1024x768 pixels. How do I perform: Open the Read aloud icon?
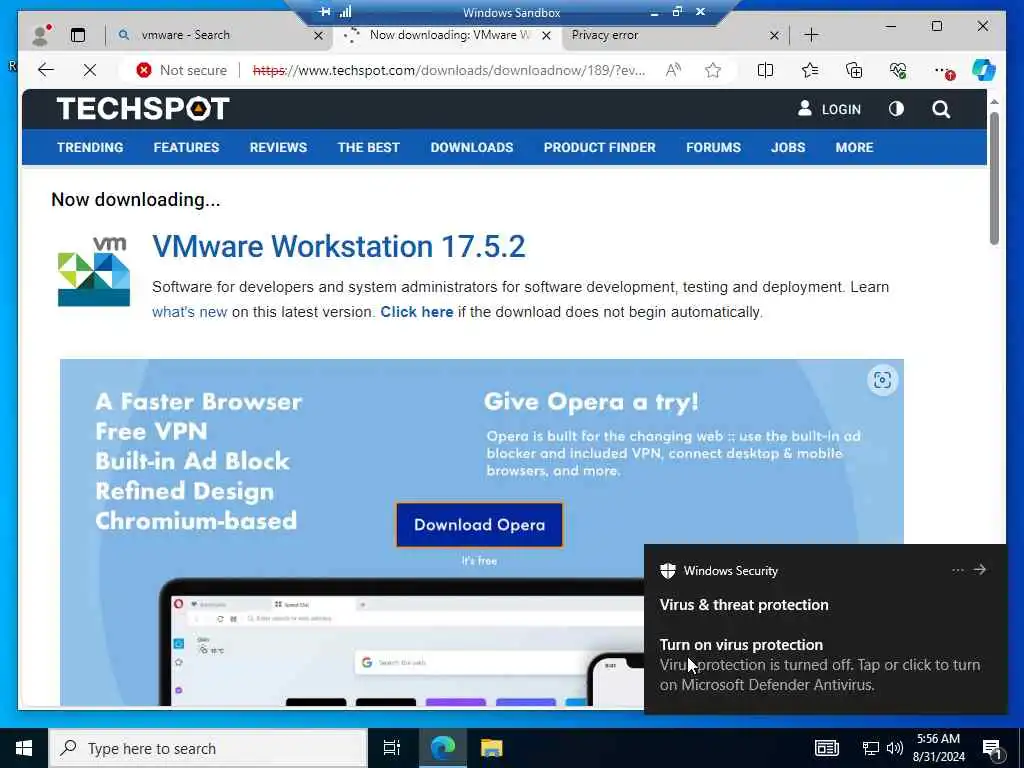tap(673, 70)
